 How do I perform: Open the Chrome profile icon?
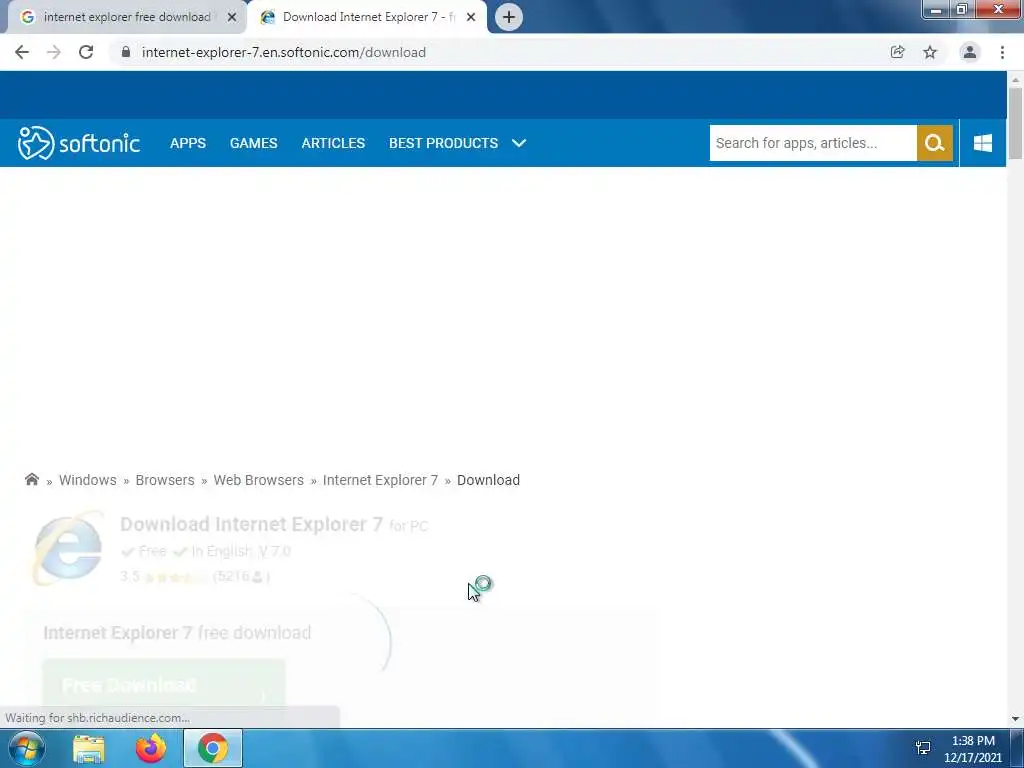click(x=970, y=52)
